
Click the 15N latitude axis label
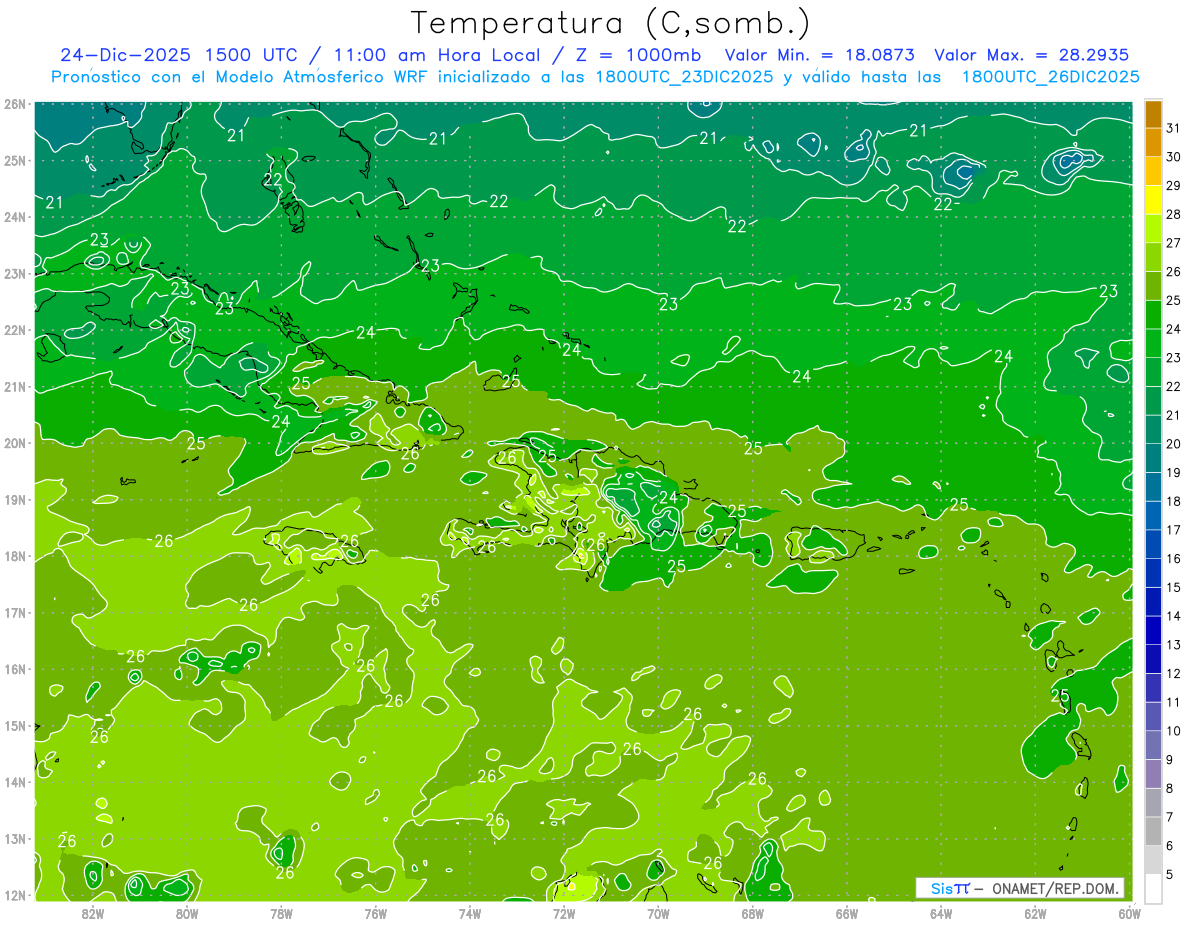[14, 726]
